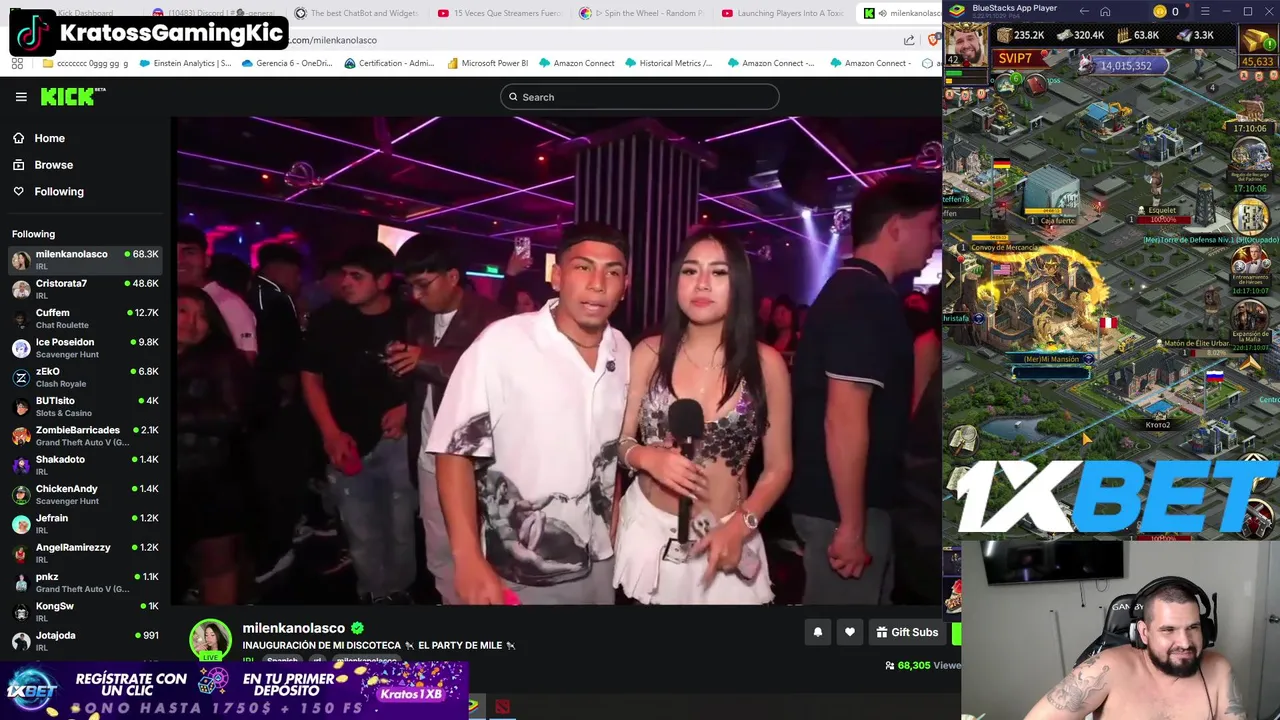Open milenkanolasco streamer avatar
The image size is (1280, 720).
[x=211, y=640]
